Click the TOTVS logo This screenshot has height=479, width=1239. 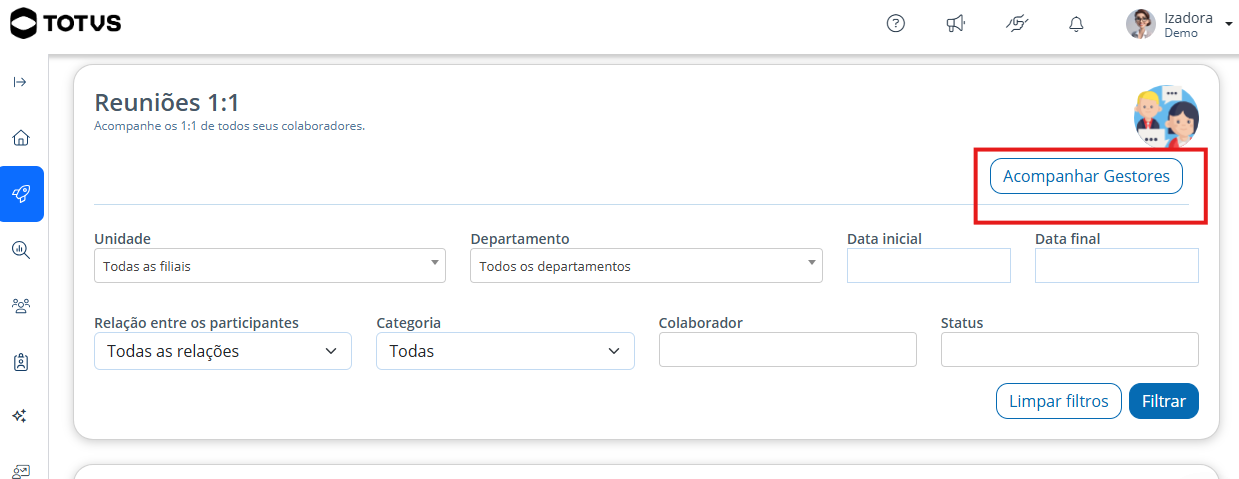[65, 23]
